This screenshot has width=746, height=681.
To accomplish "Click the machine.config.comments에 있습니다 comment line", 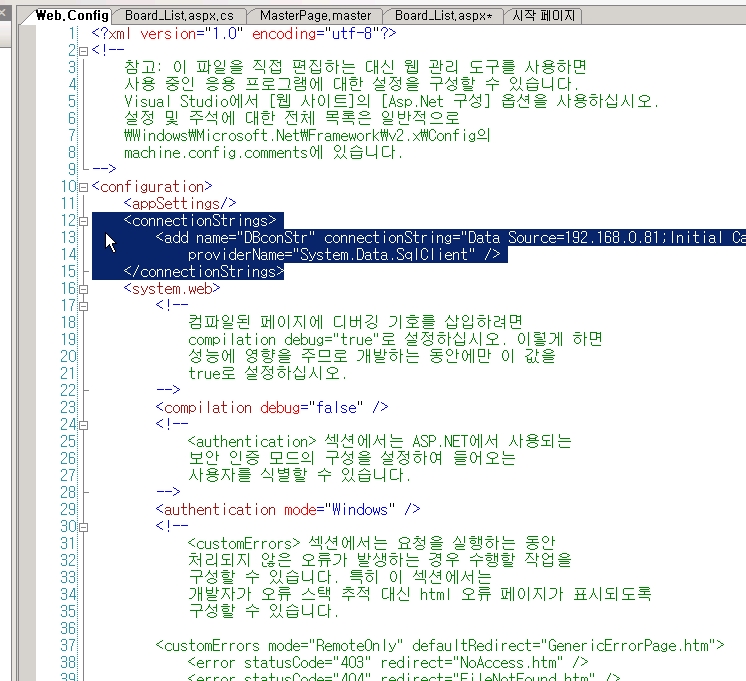I will coord(264,153).
